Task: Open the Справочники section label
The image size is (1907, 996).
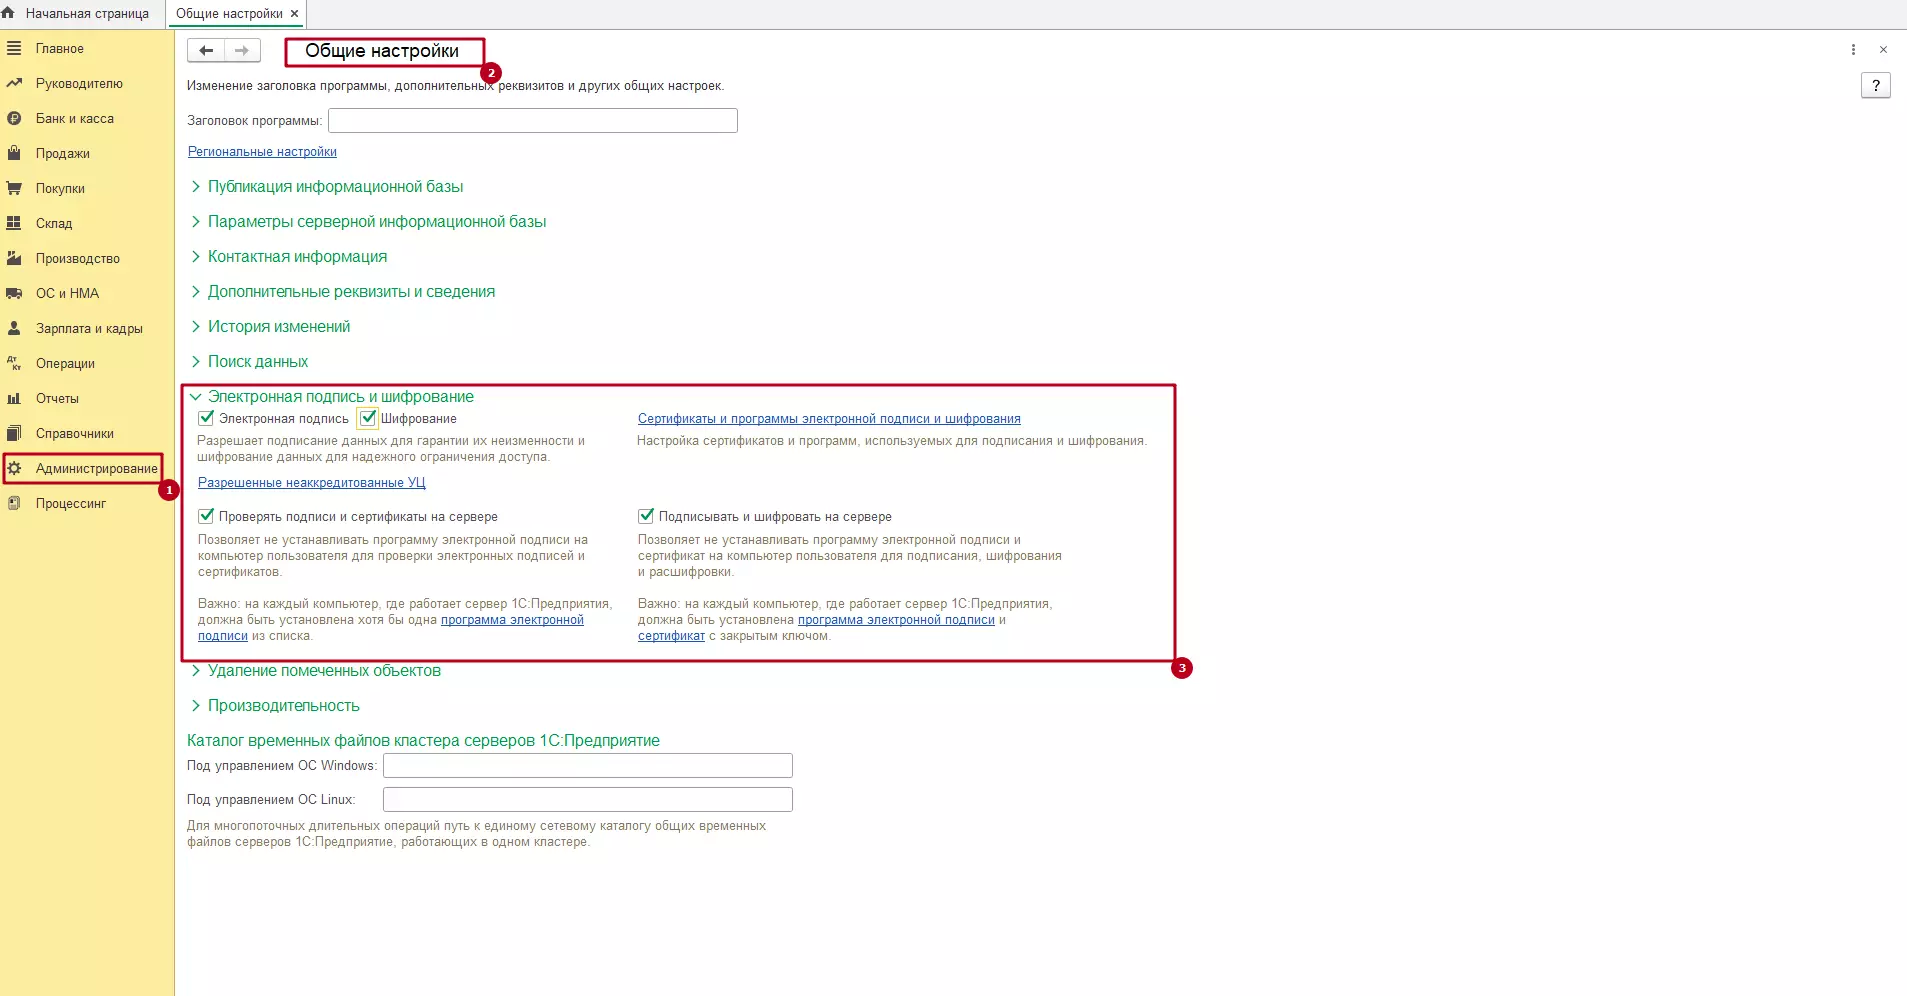Action: click(75, 433)
